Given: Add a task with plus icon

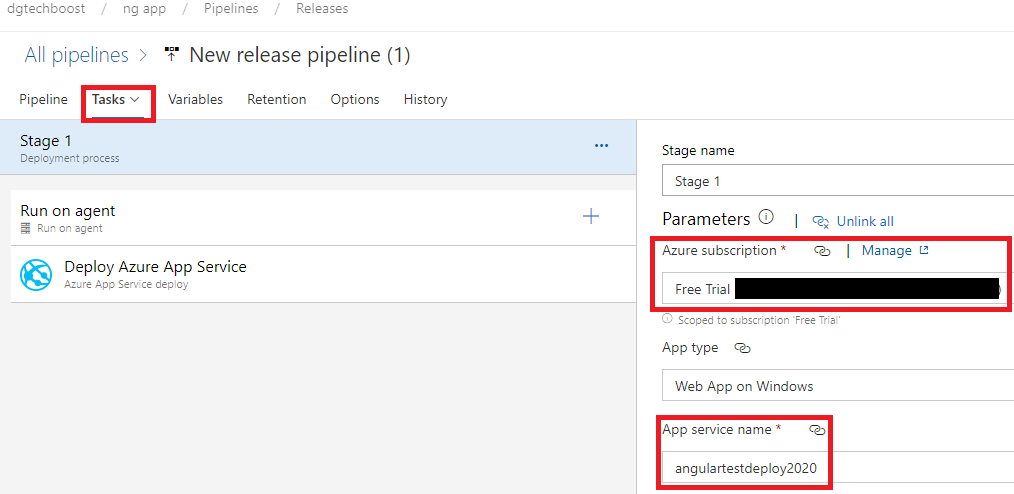Looking at the screenshot, I should coord(591,216).
